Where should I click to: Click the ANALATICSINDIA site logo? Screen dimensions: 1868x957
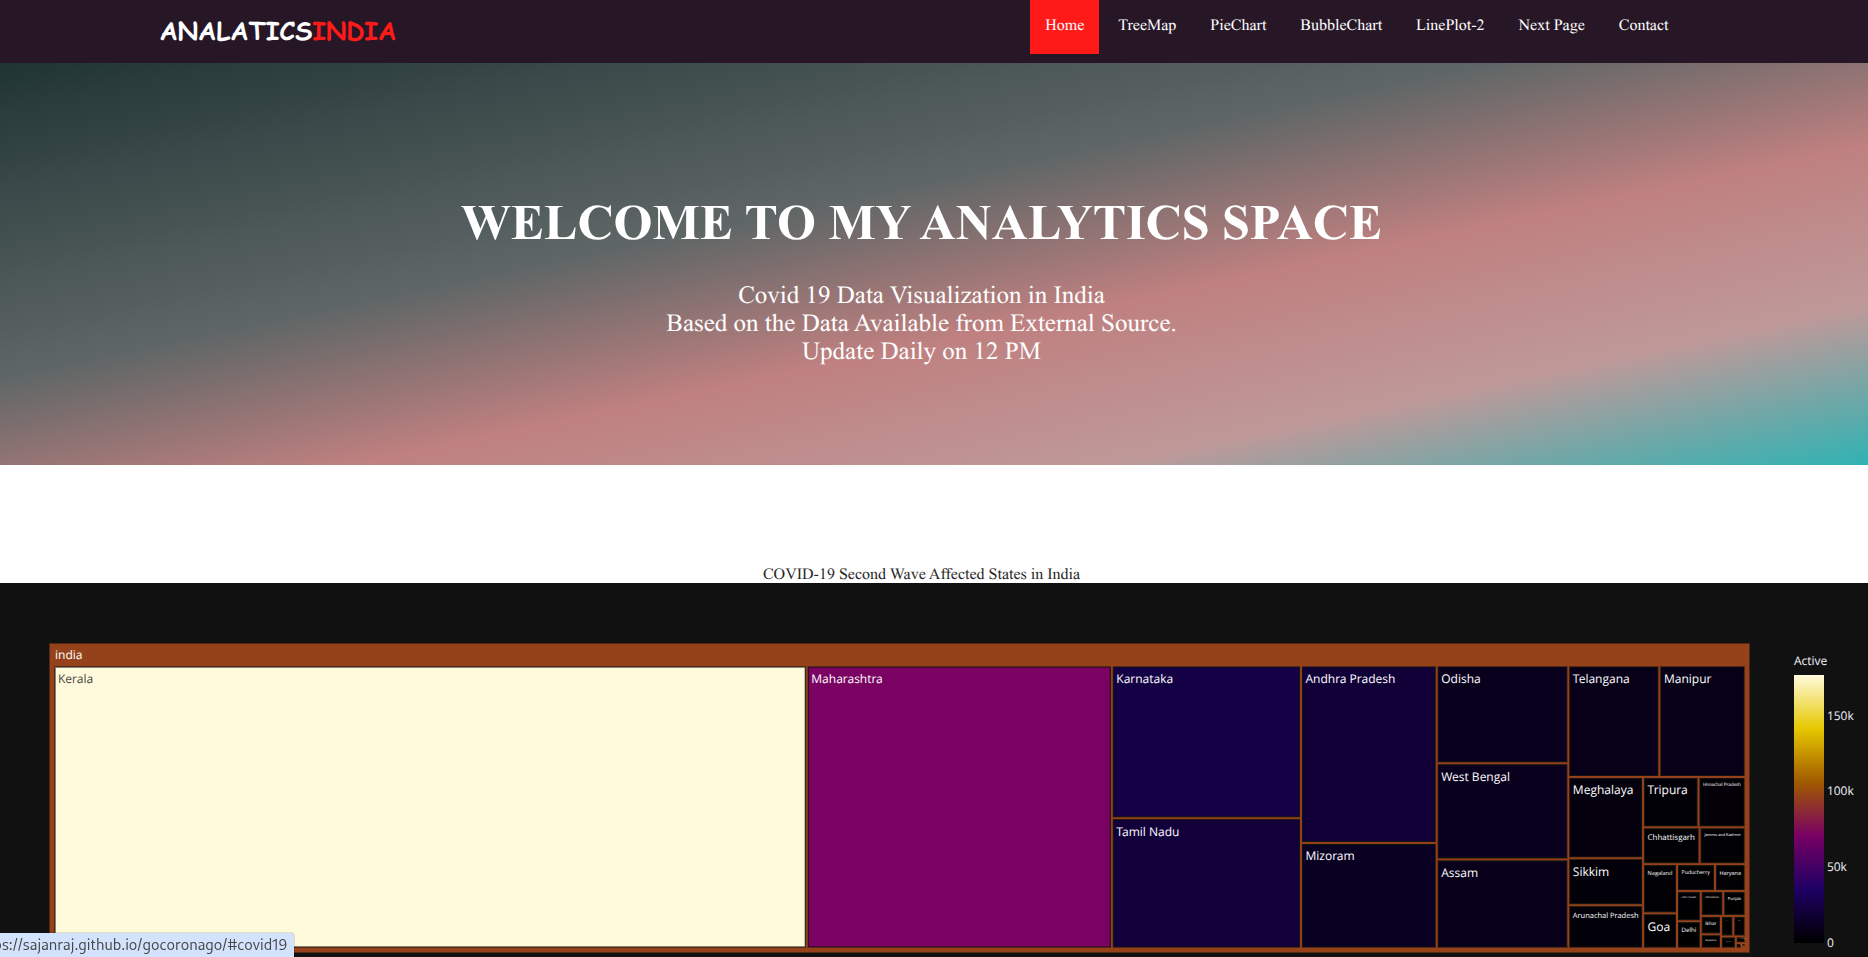click(278, 30)
